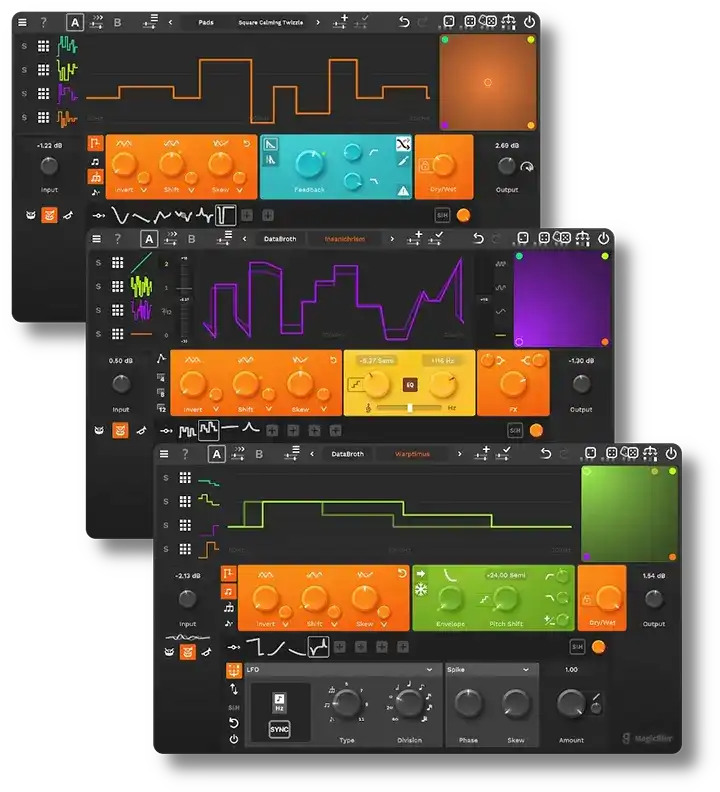The width and height of the screenshot is (720, 792).
Task: Go to previous preset in Warptimus window
Action: click(312, 454)
